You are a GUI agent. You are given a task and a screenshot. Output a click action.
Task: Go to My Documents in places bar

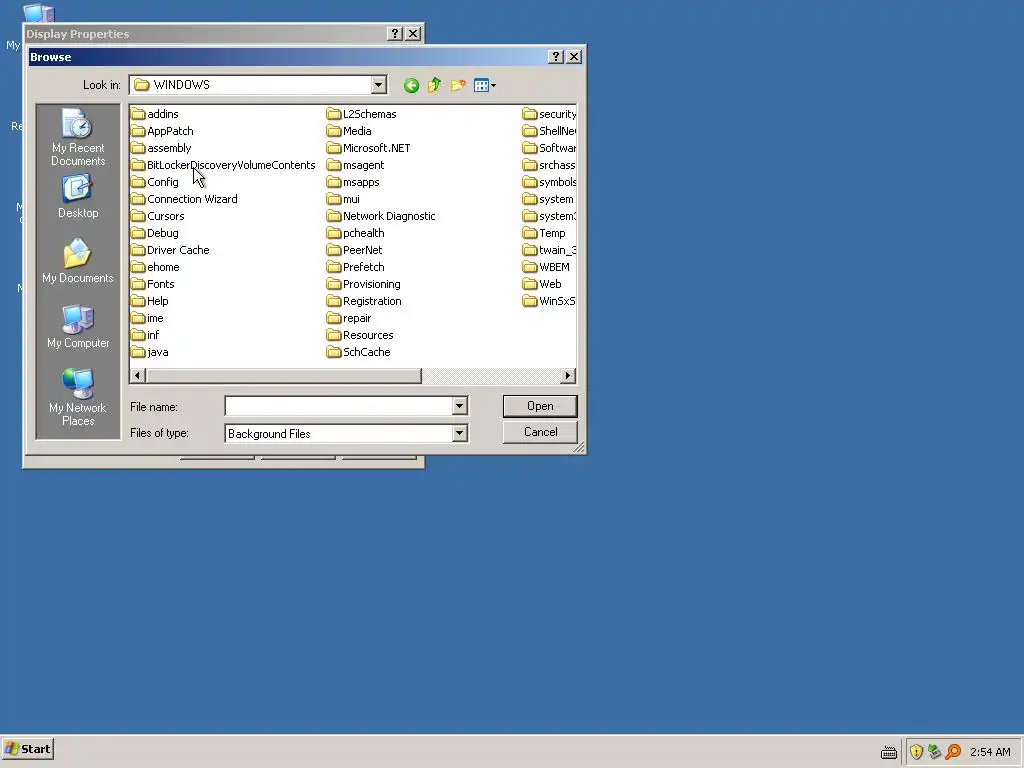78,261
